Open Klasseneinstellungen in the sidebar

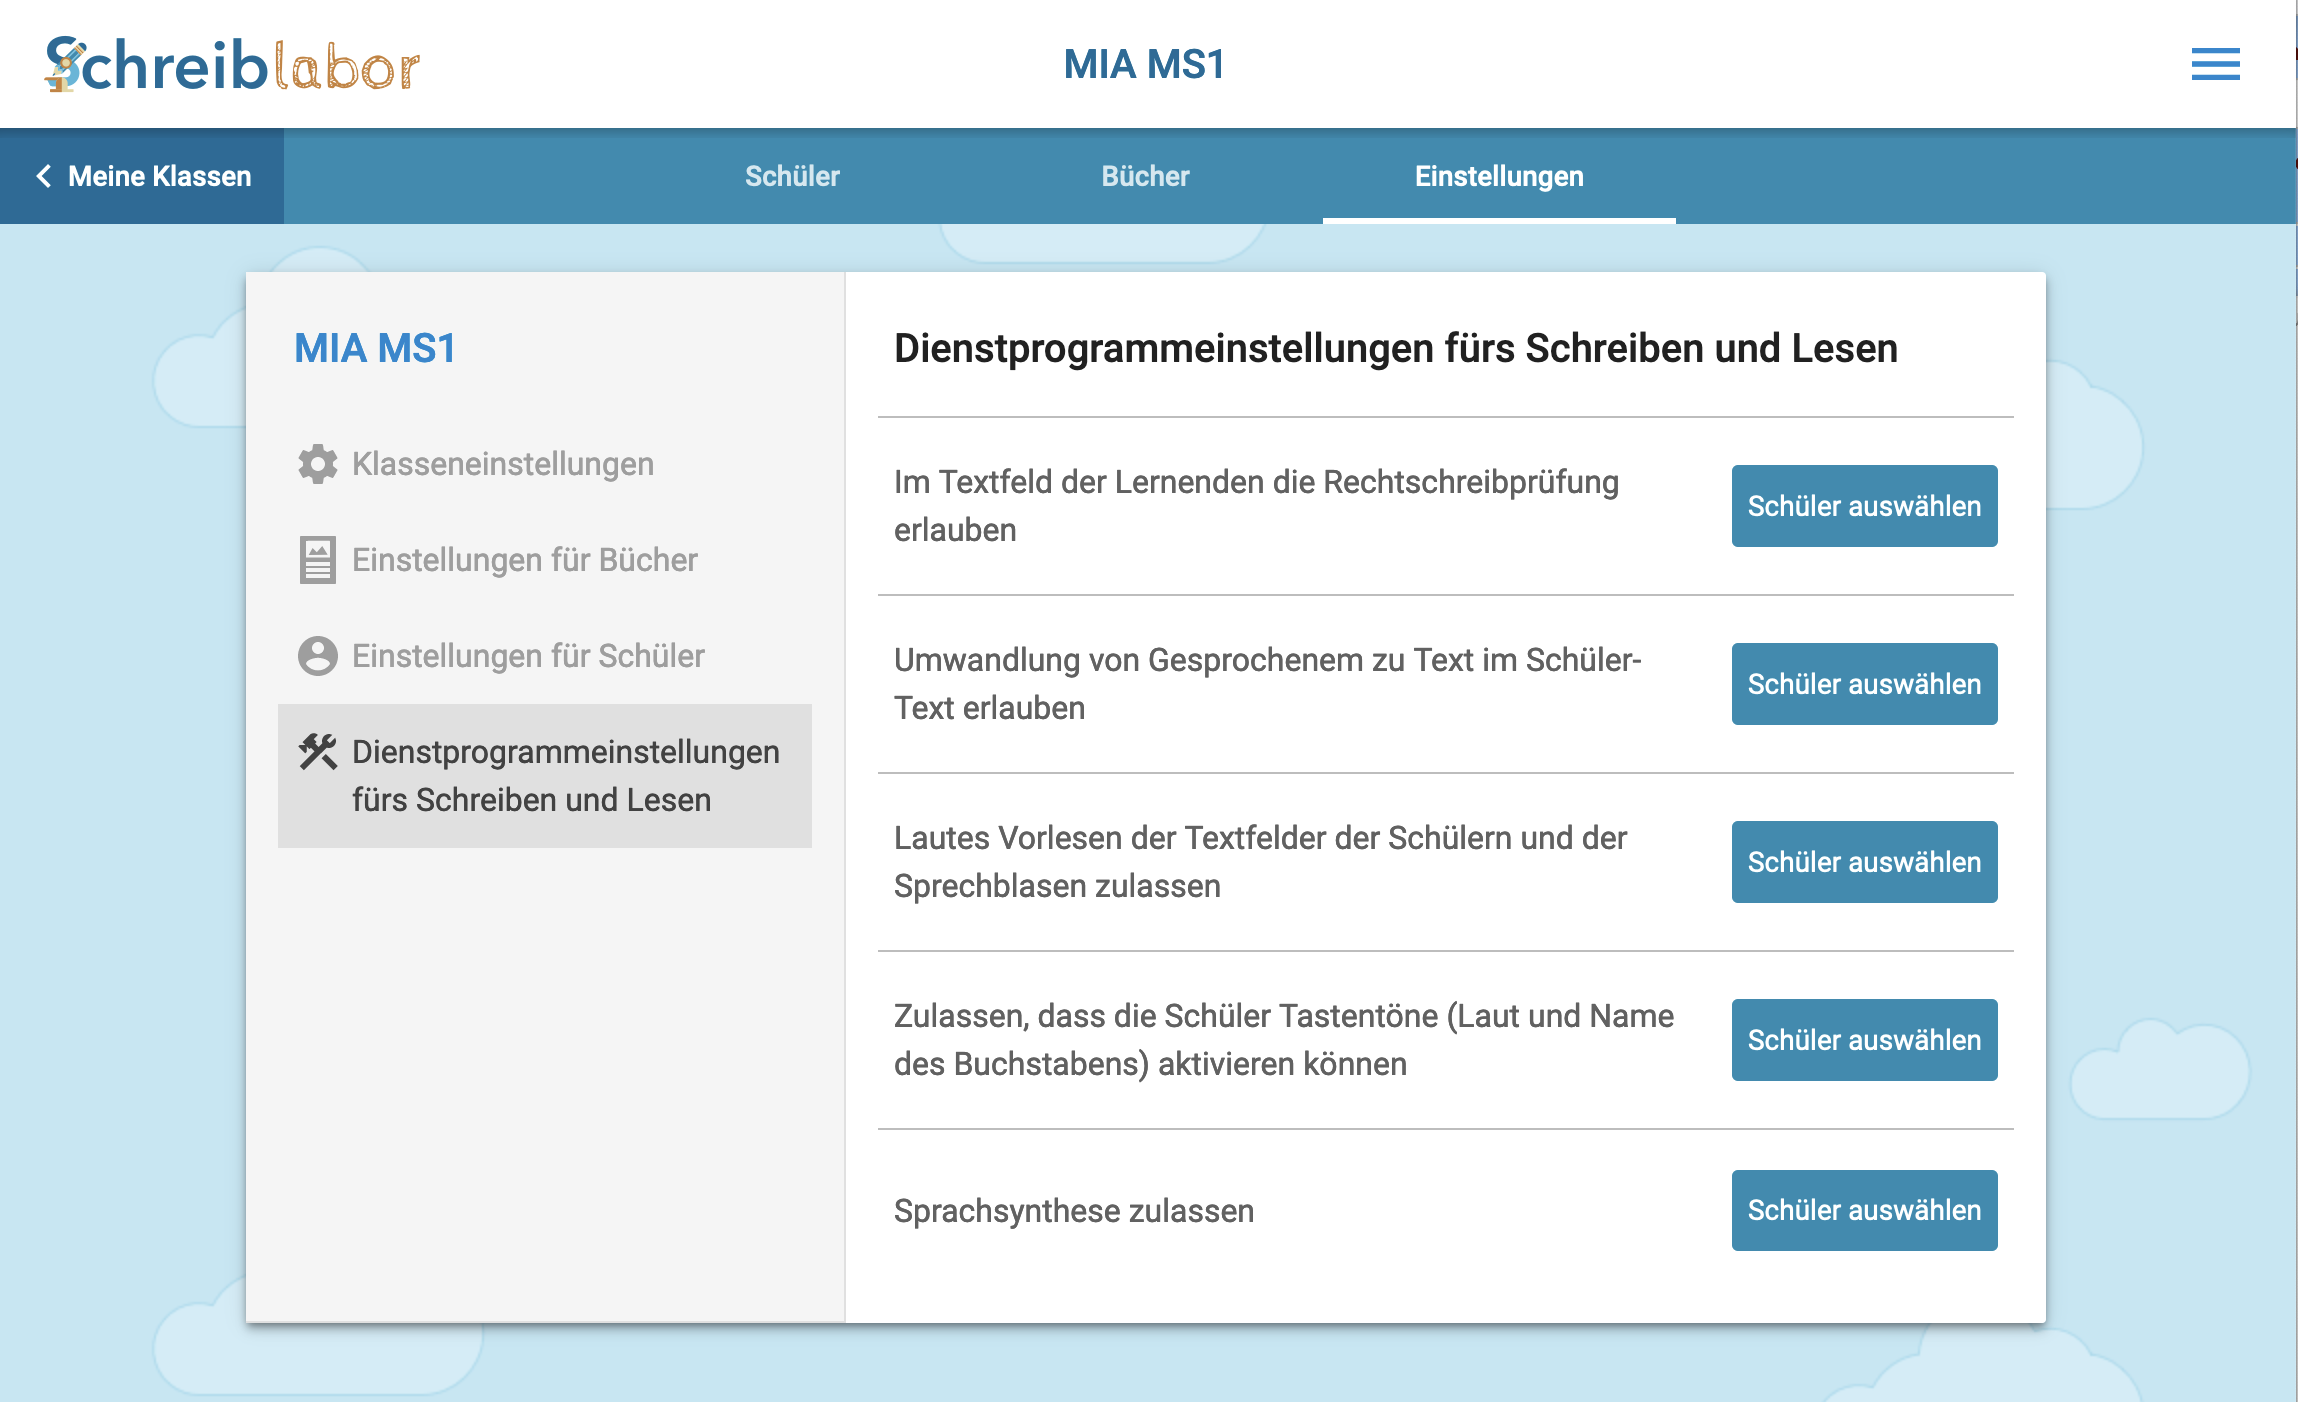pyautogui.click(x=503, y=464)
